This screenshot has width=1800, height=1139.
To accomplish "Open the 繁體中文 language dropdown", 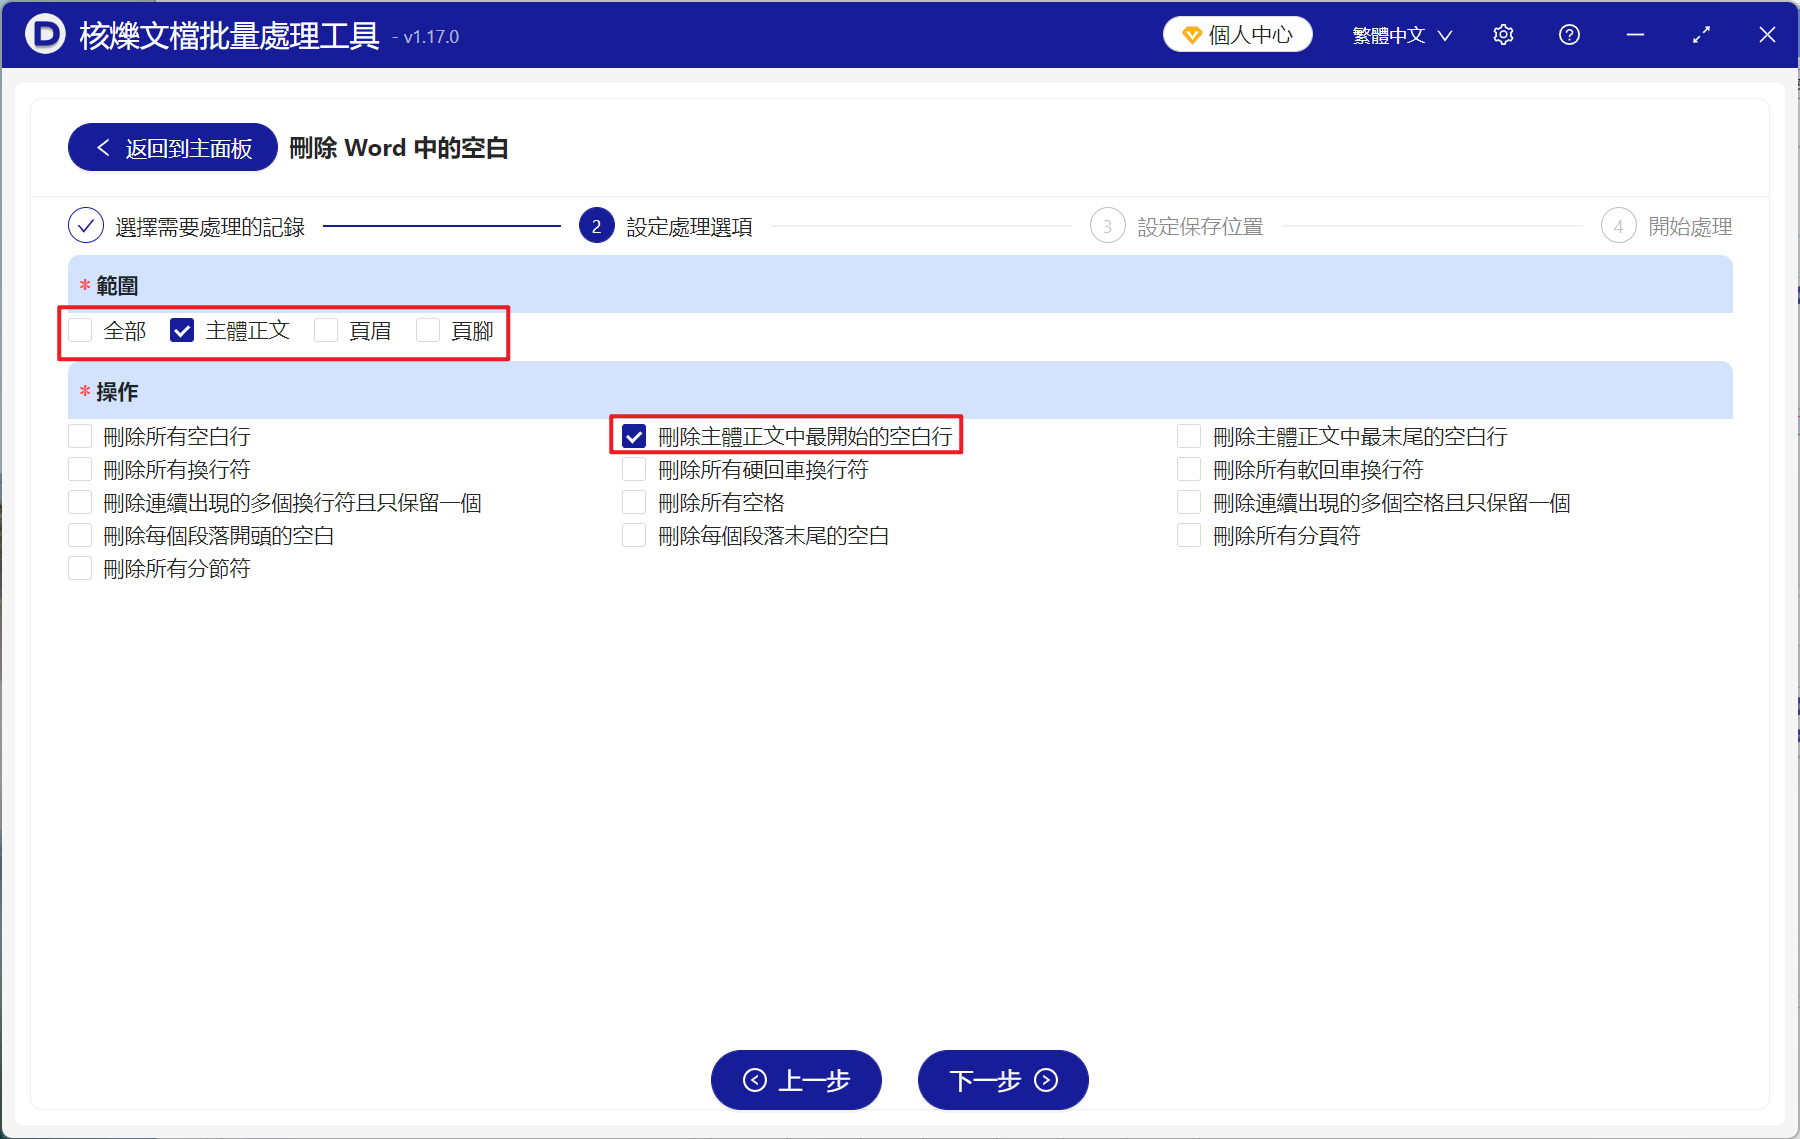I will coord(1400,34).
